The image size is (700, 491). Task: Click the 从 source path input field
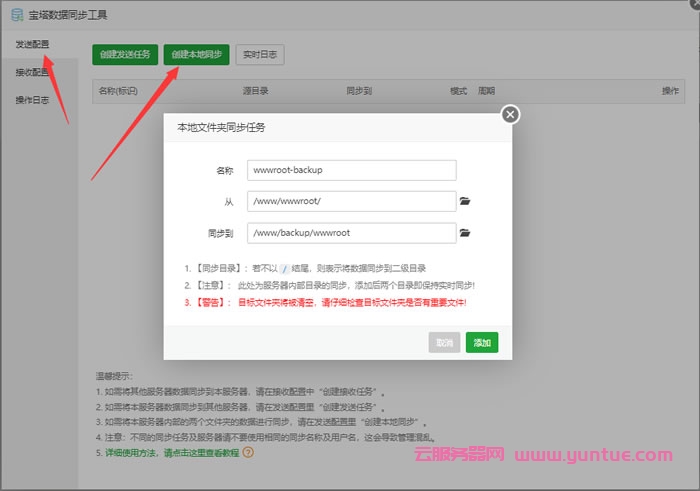pyautogui.click(x=351, y=201)
